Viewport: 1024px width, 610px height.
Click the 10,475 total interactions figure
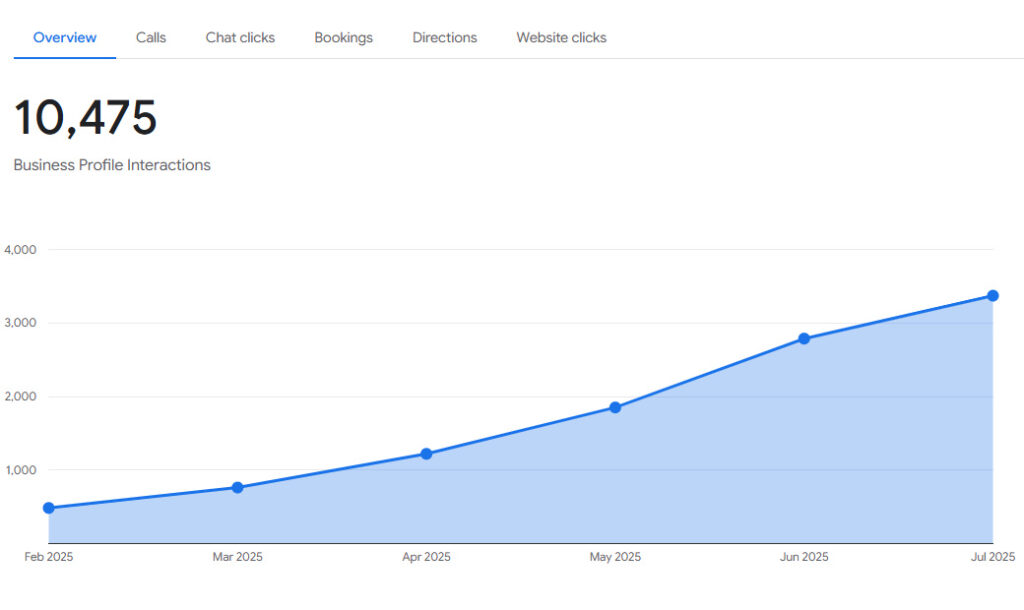pos(85,118)
